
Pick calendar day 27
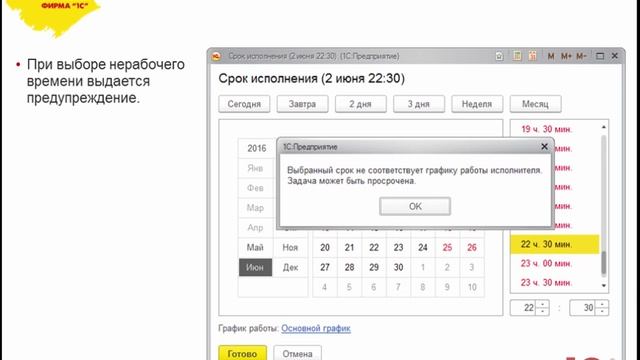325,267
